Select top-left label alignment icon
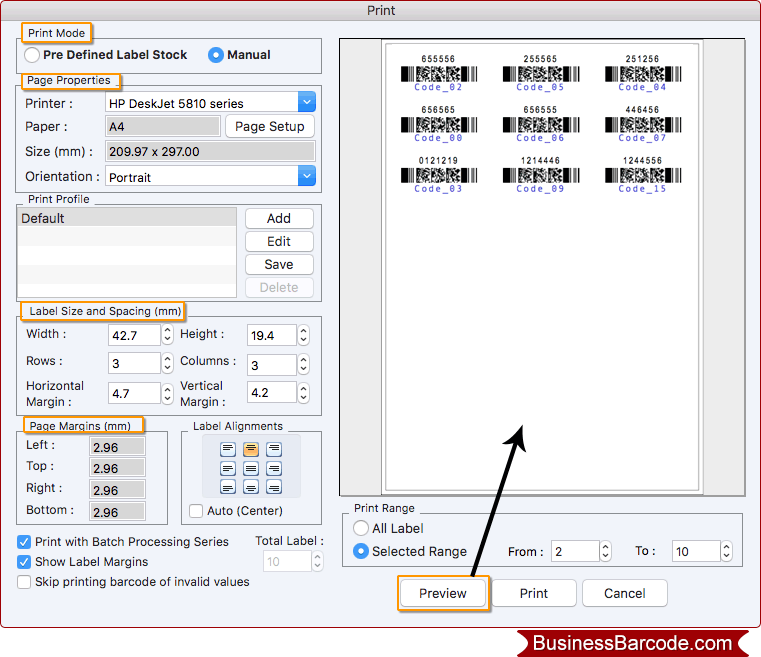761x657 pixels. pos(228,449)
